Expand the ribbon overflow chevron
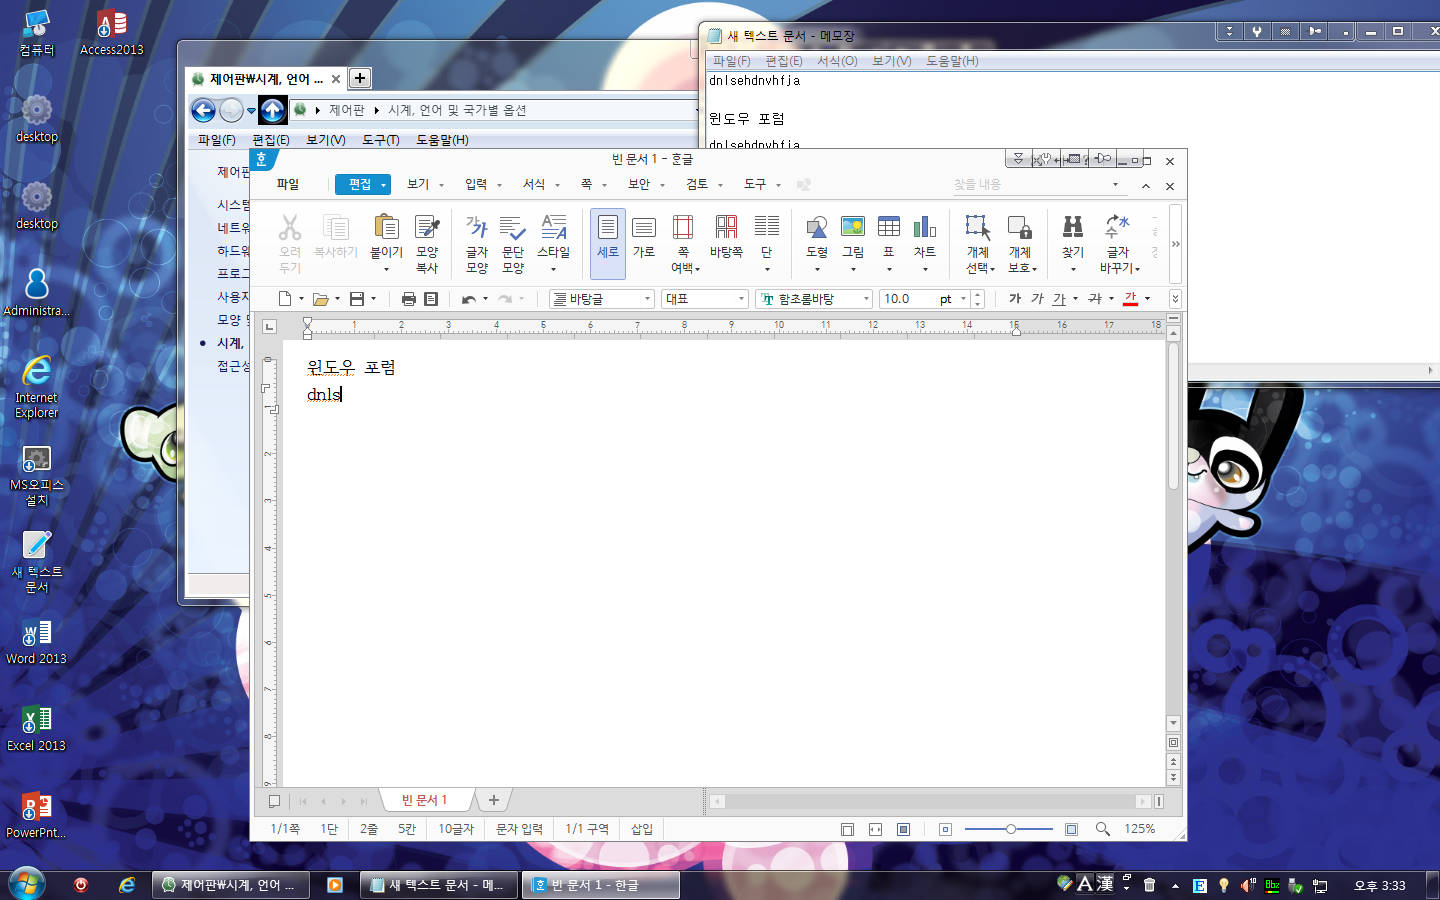 point(1176,244)
